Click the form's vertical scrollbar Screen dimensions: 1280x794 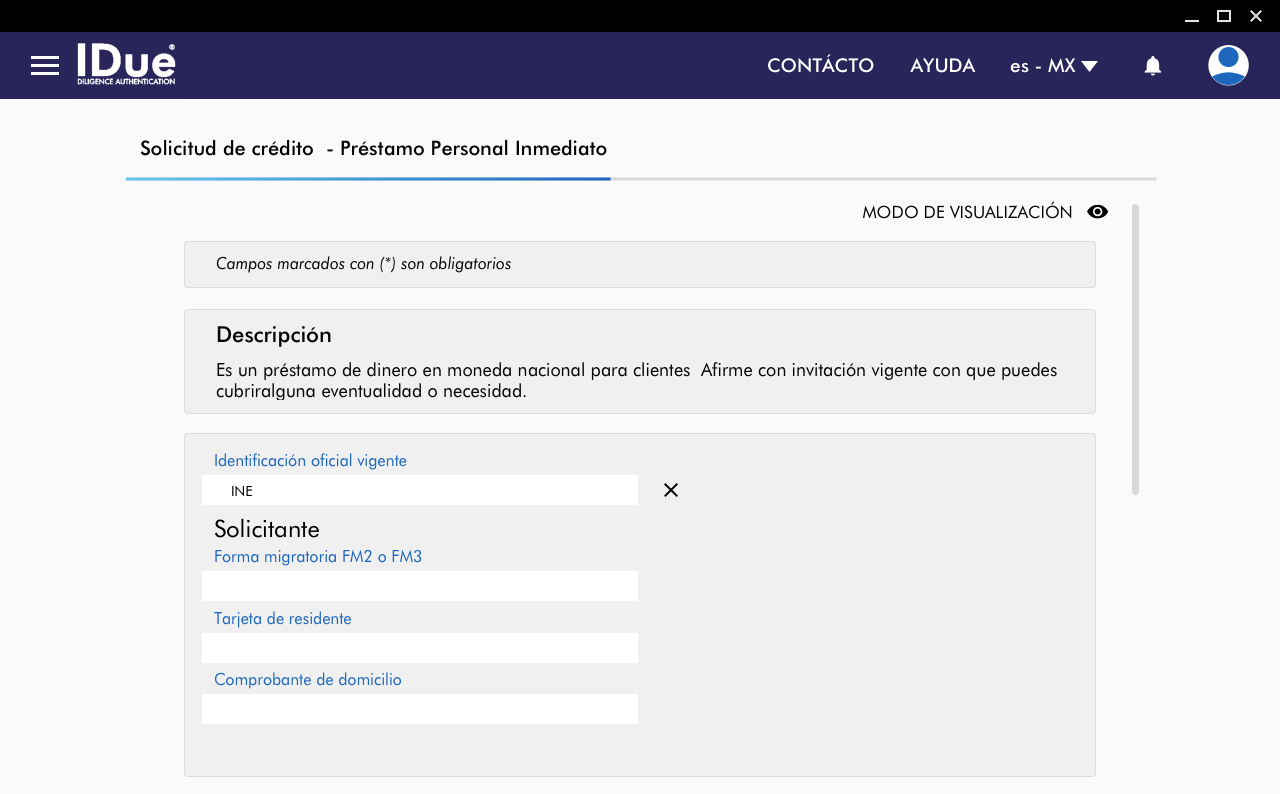[x=1135, y=349]
